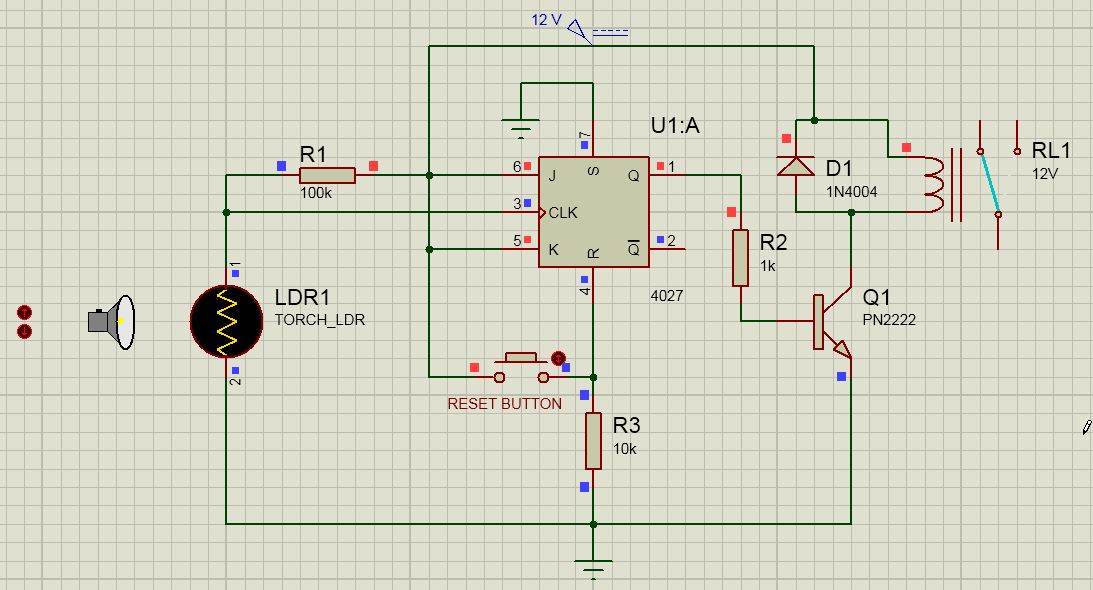Click the lower red actuator beside the torch
The image size is (1093, 590).
24,331
